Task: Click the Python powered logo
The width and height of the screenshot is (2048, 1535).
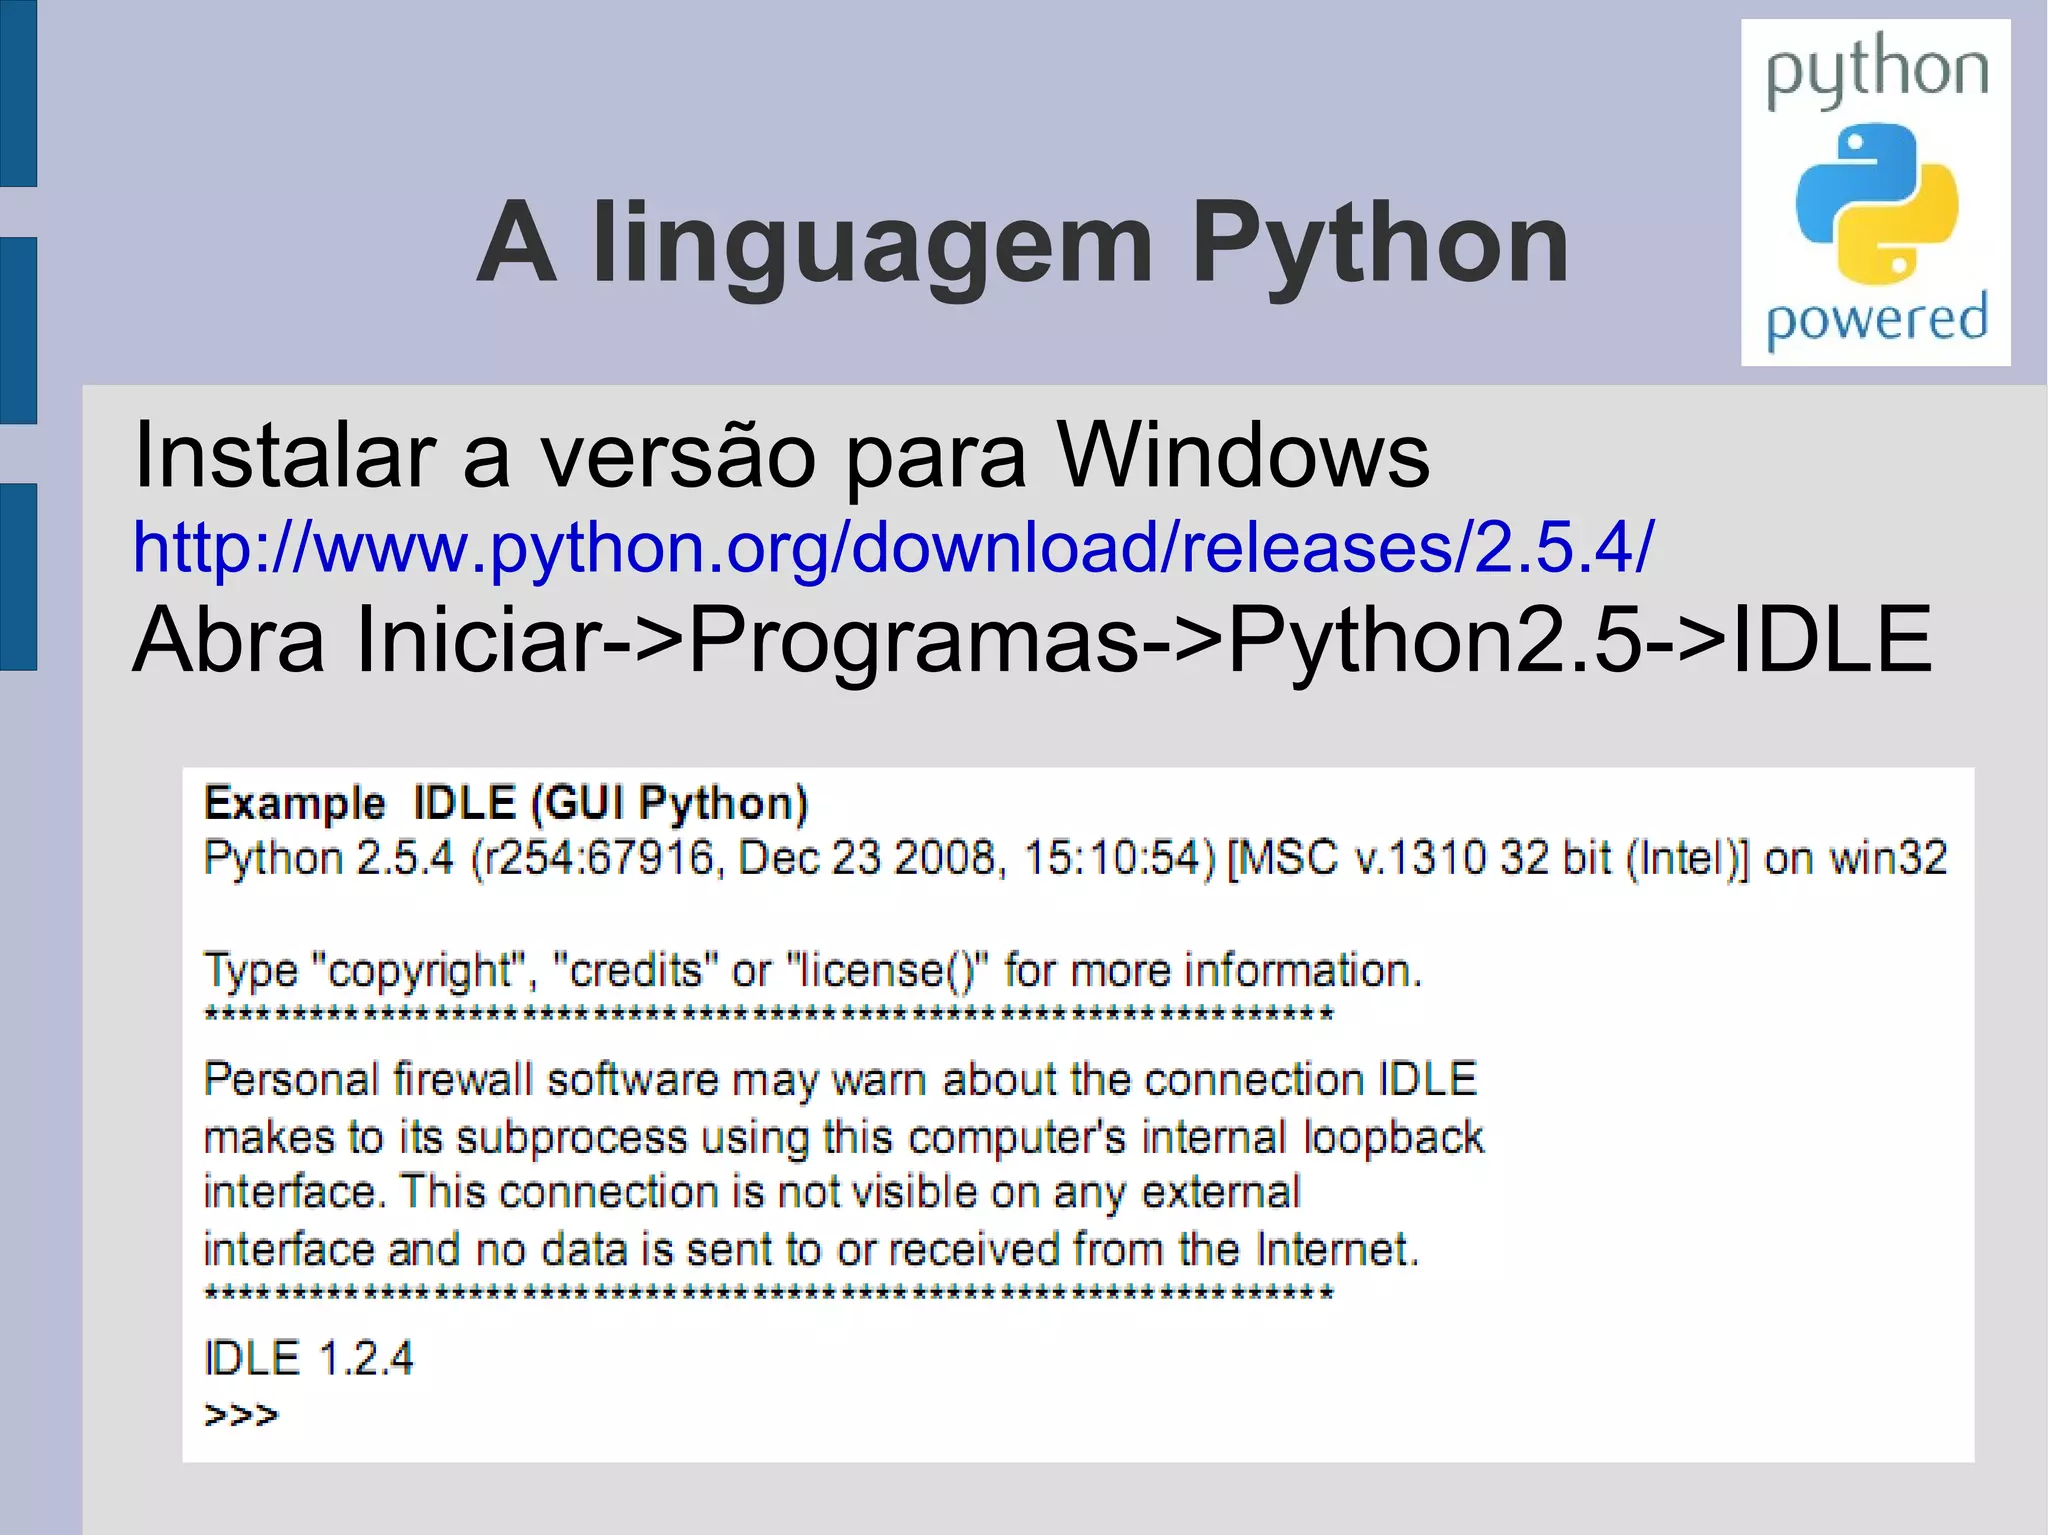Action: point(1876,192)
